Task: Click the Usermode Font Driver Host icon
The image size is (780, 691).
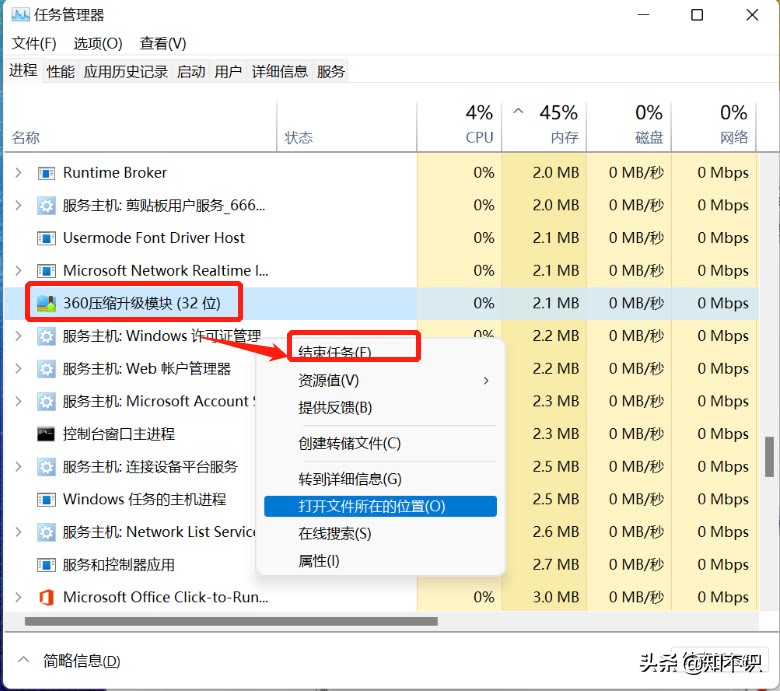Action: tap(46, 238)
